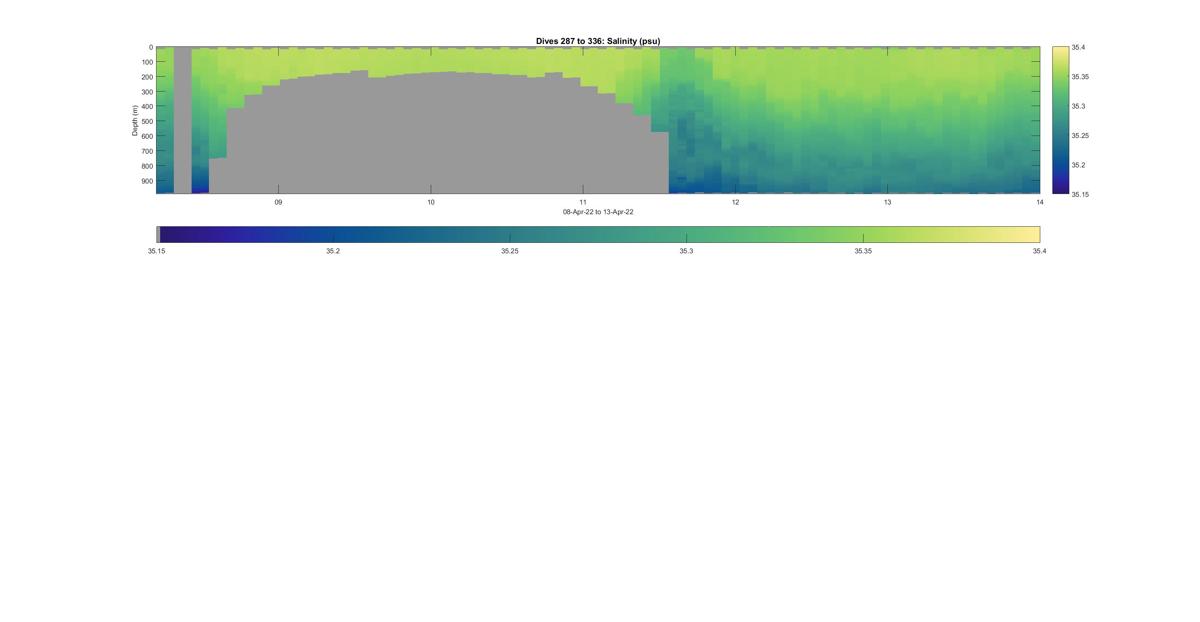Select the x-axis tick label "12"

tap(735, 202)
